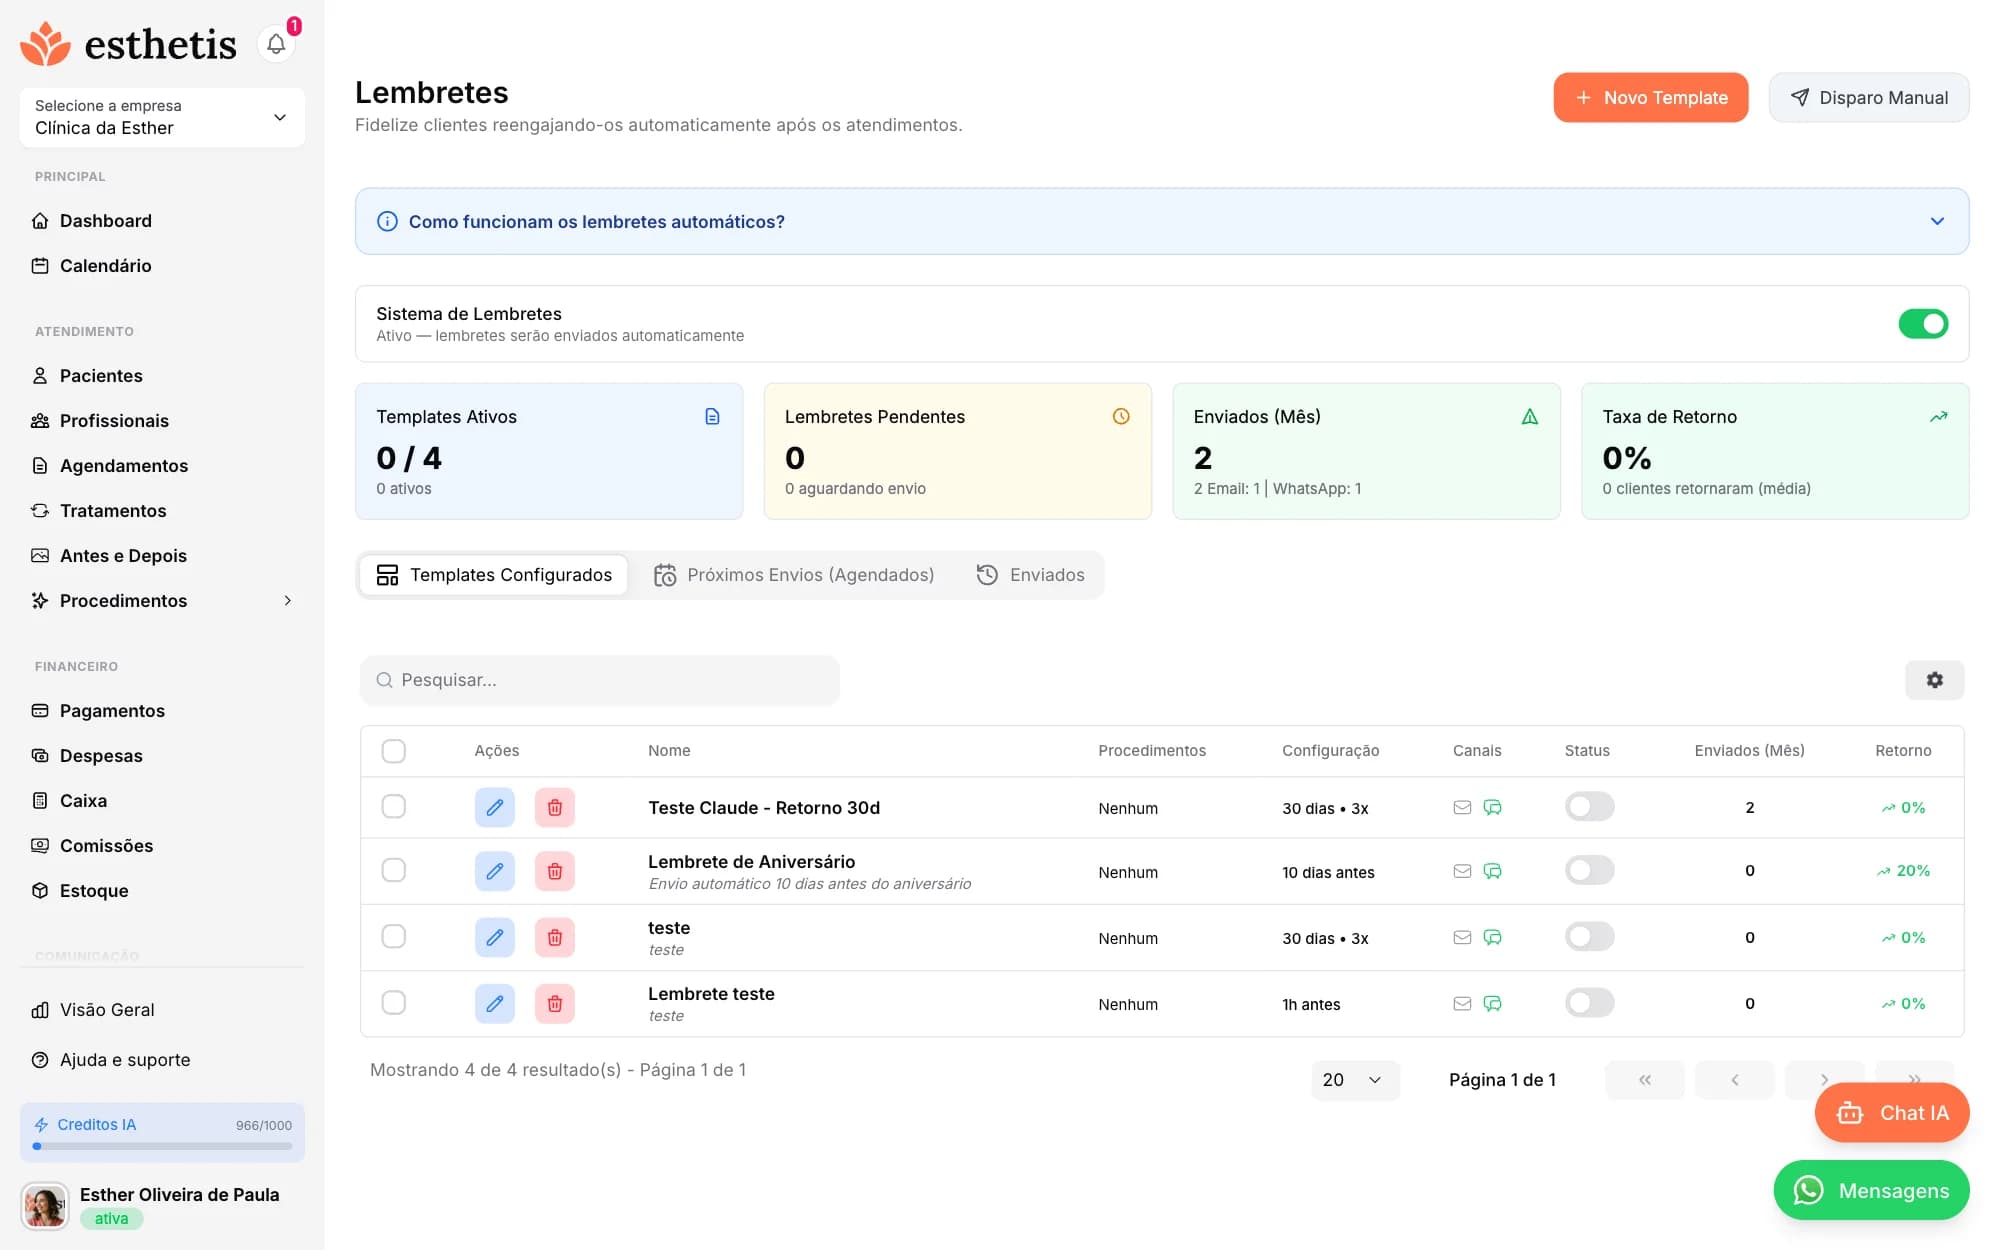2000x1250 pixels.
Task: Click the esthetis lotus logo
Action: [x=45, y=44]
